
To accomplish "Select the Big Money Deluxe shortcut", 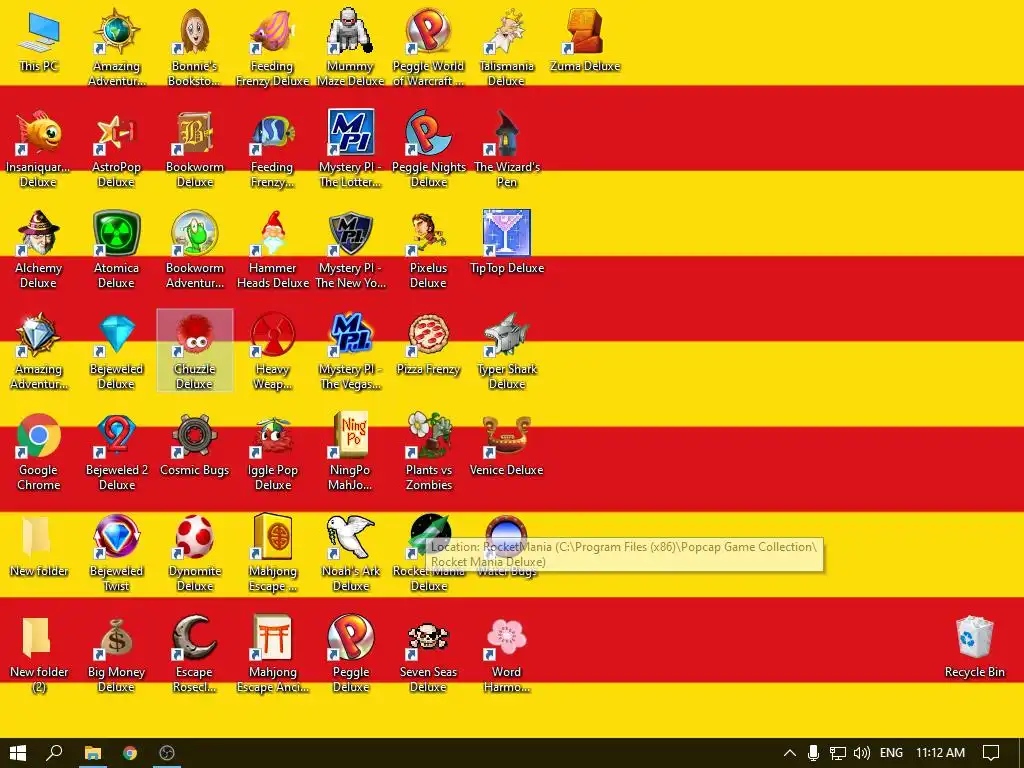I will (x=116, y=654).
